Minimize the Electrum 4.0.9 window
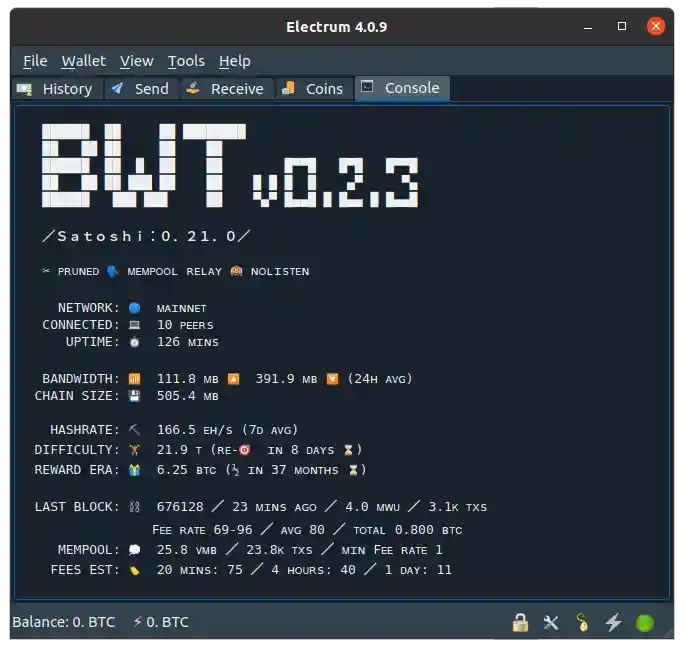This screenshot has width=685, height=649. tap(588, 27)
